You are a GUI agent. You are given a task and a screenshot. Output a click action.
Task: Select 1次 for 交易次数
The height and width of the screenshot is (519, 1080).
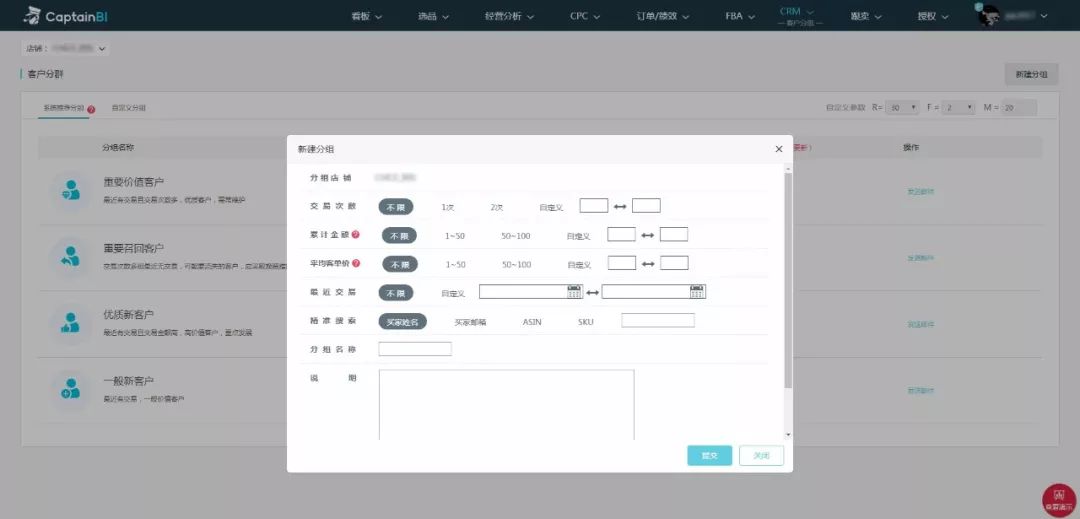coord(448,207)
